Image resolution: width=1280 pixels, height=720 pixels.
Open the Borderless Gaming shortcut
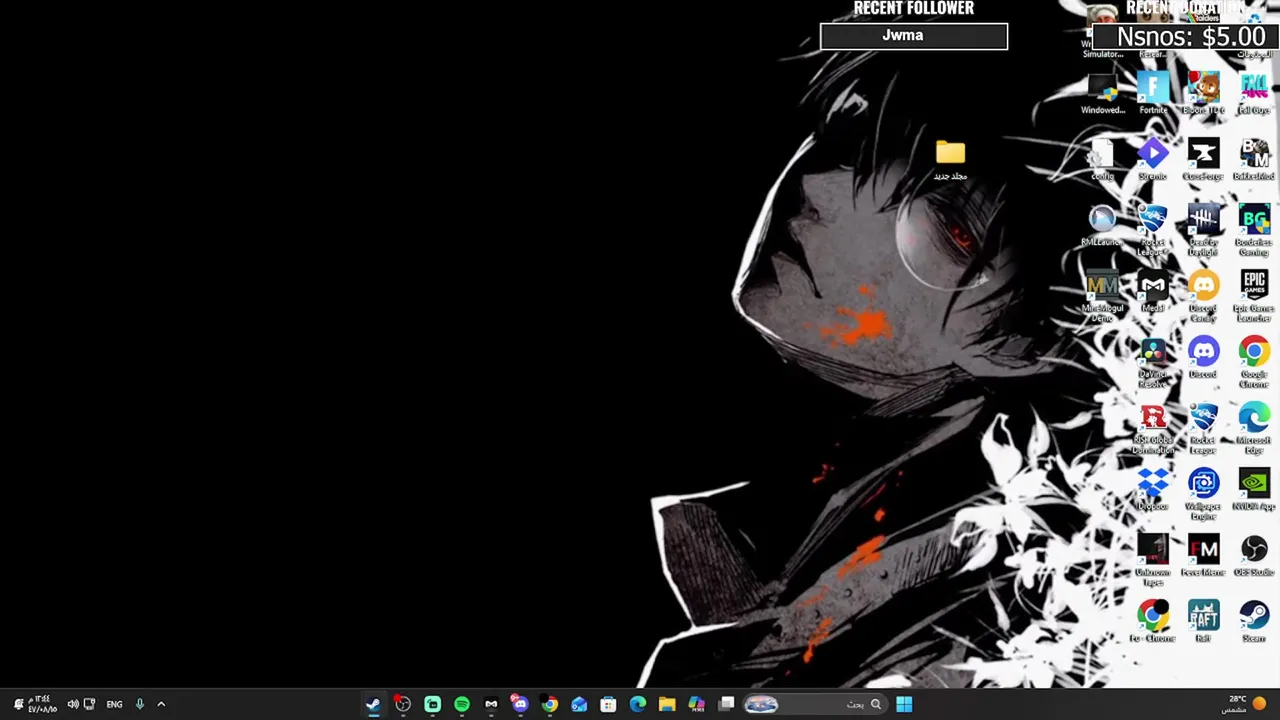(x=1254, y=230)
